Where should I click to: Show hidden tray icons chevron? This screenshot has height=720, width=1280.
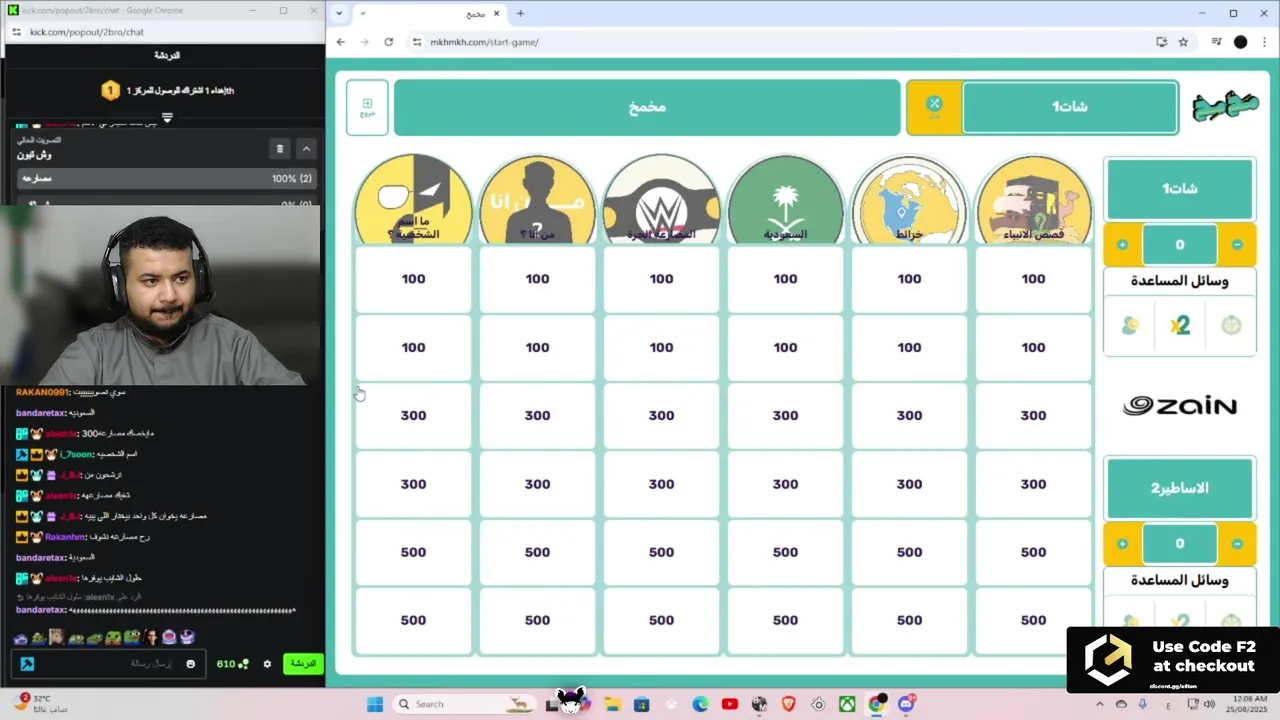[x=1099, y=704]
